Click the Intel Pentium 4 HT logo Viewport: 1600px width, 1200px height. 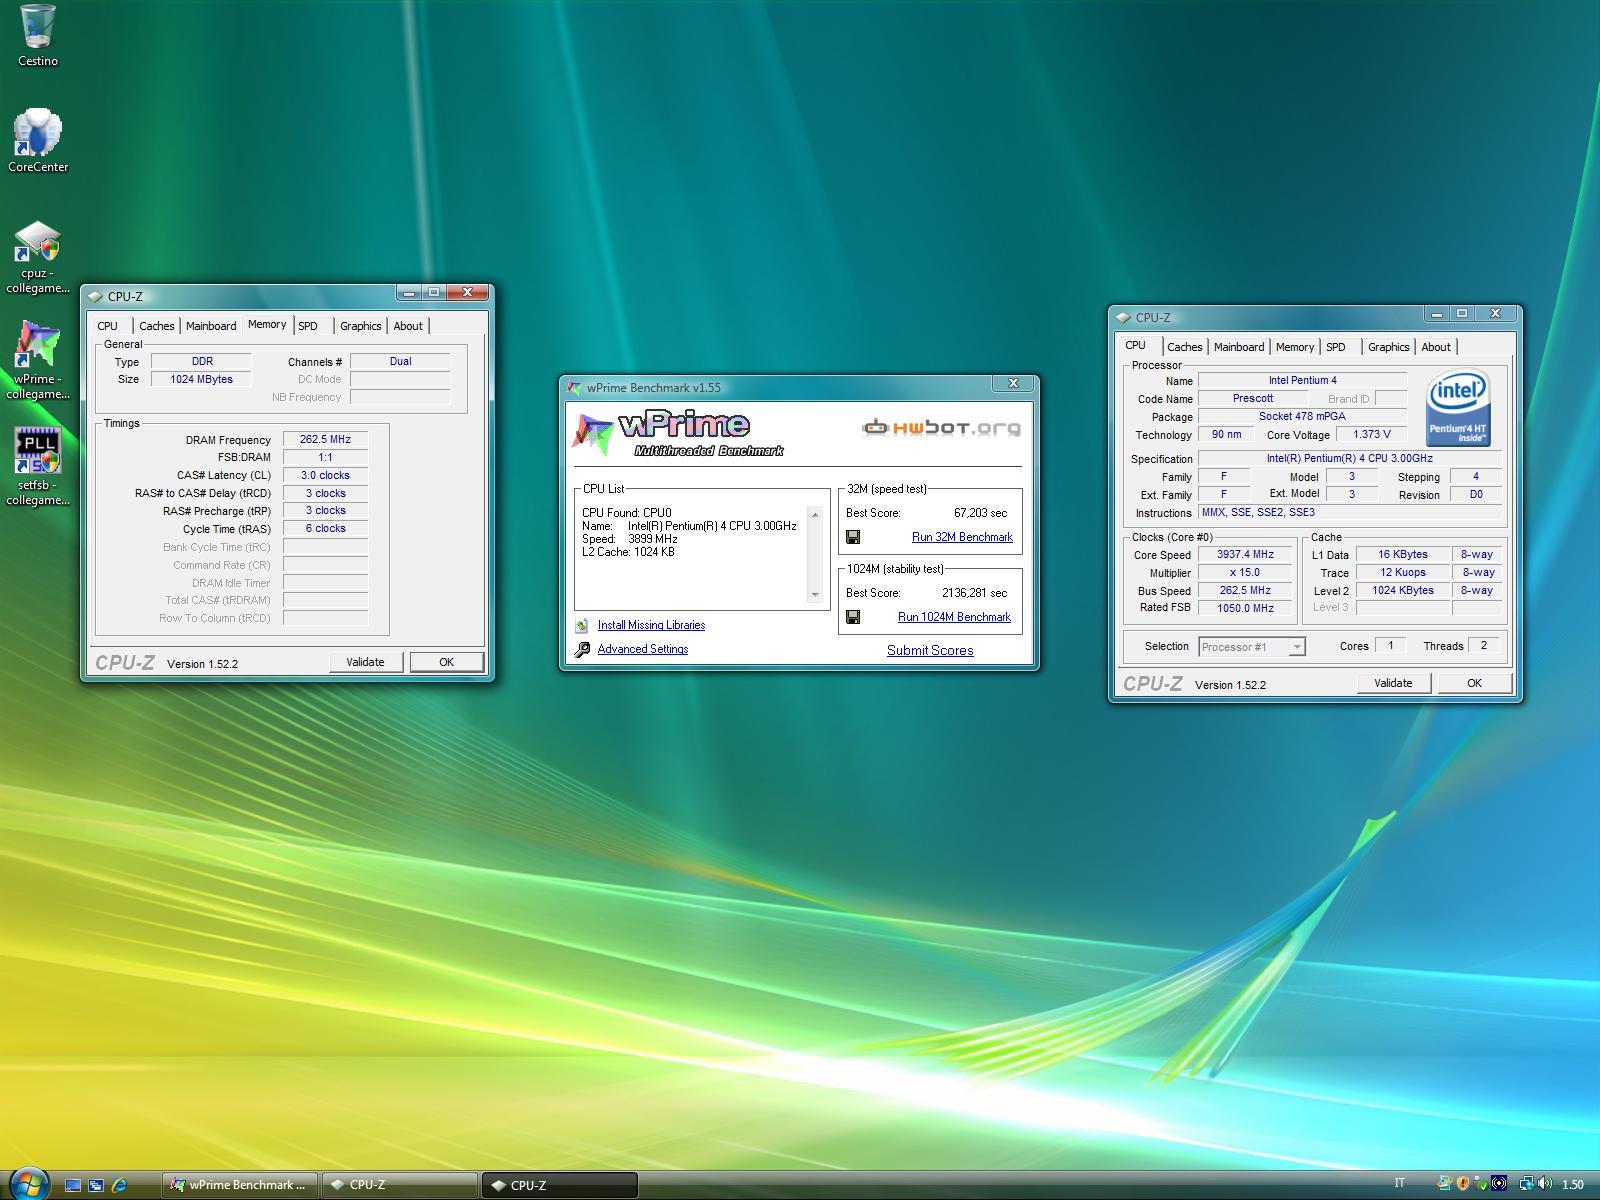(1458, 408)
